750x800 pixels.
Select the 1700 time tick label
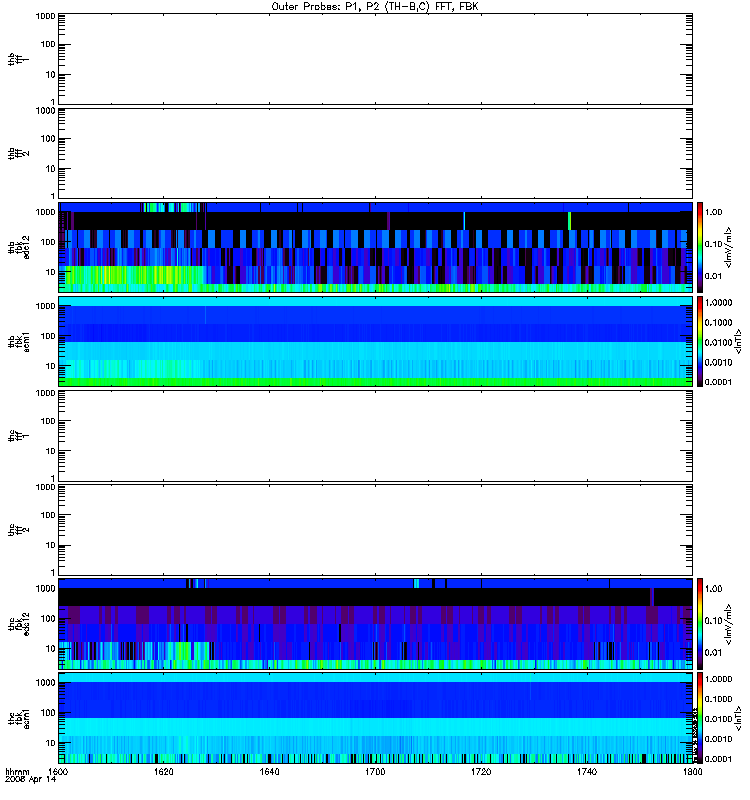click(x=375, y=771)
